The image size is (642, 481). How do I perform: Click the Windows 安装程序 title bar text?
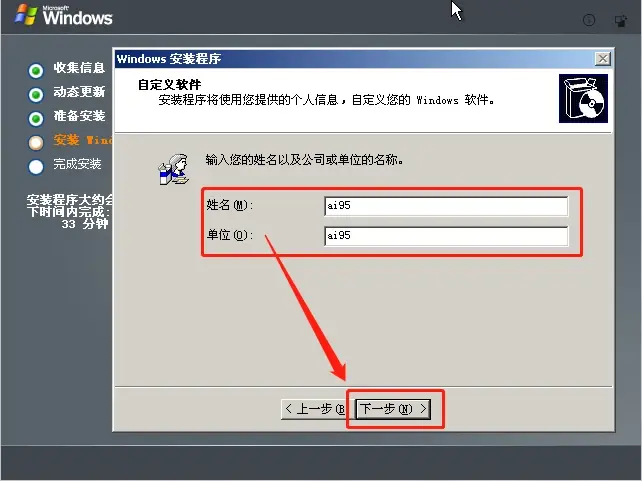click(169, 59)
